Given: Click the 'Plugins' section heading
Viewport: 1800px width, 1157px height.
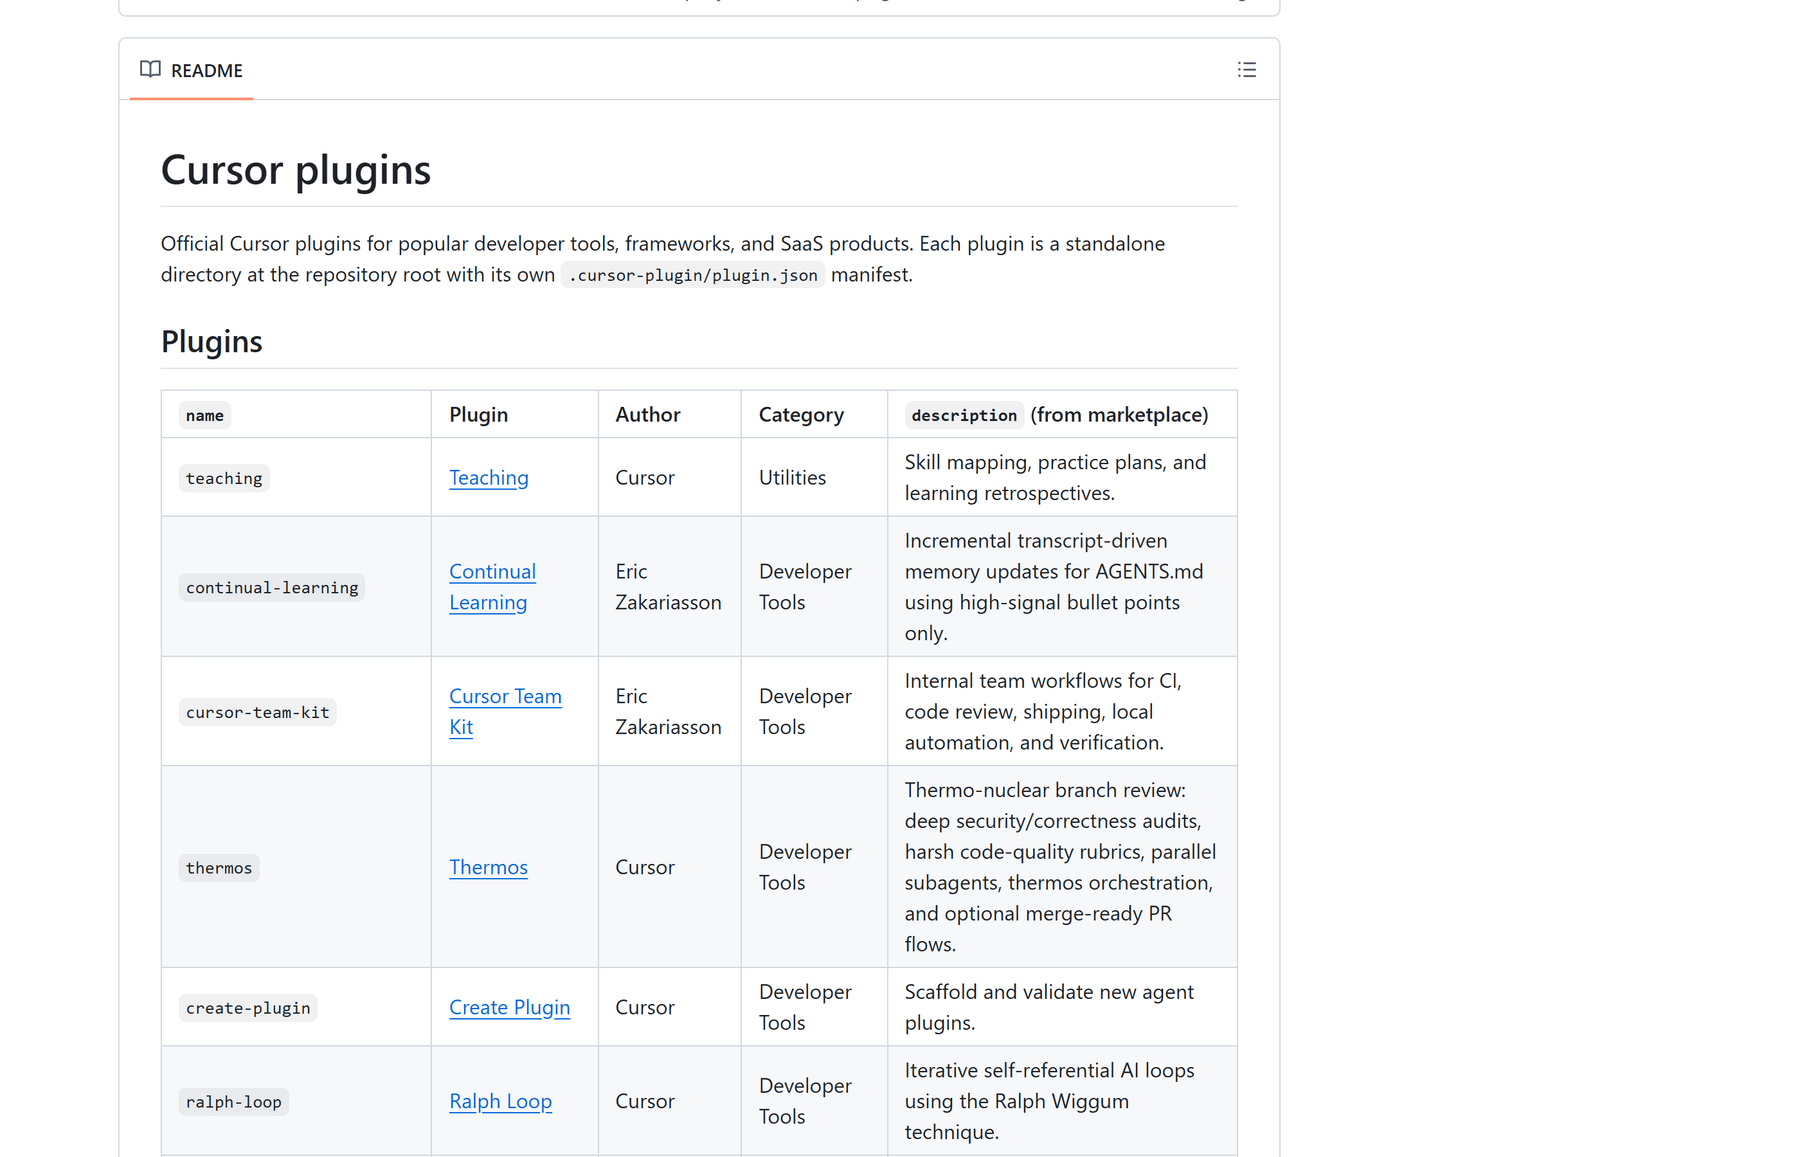Looking at the screenshot, I should [212, 342].
